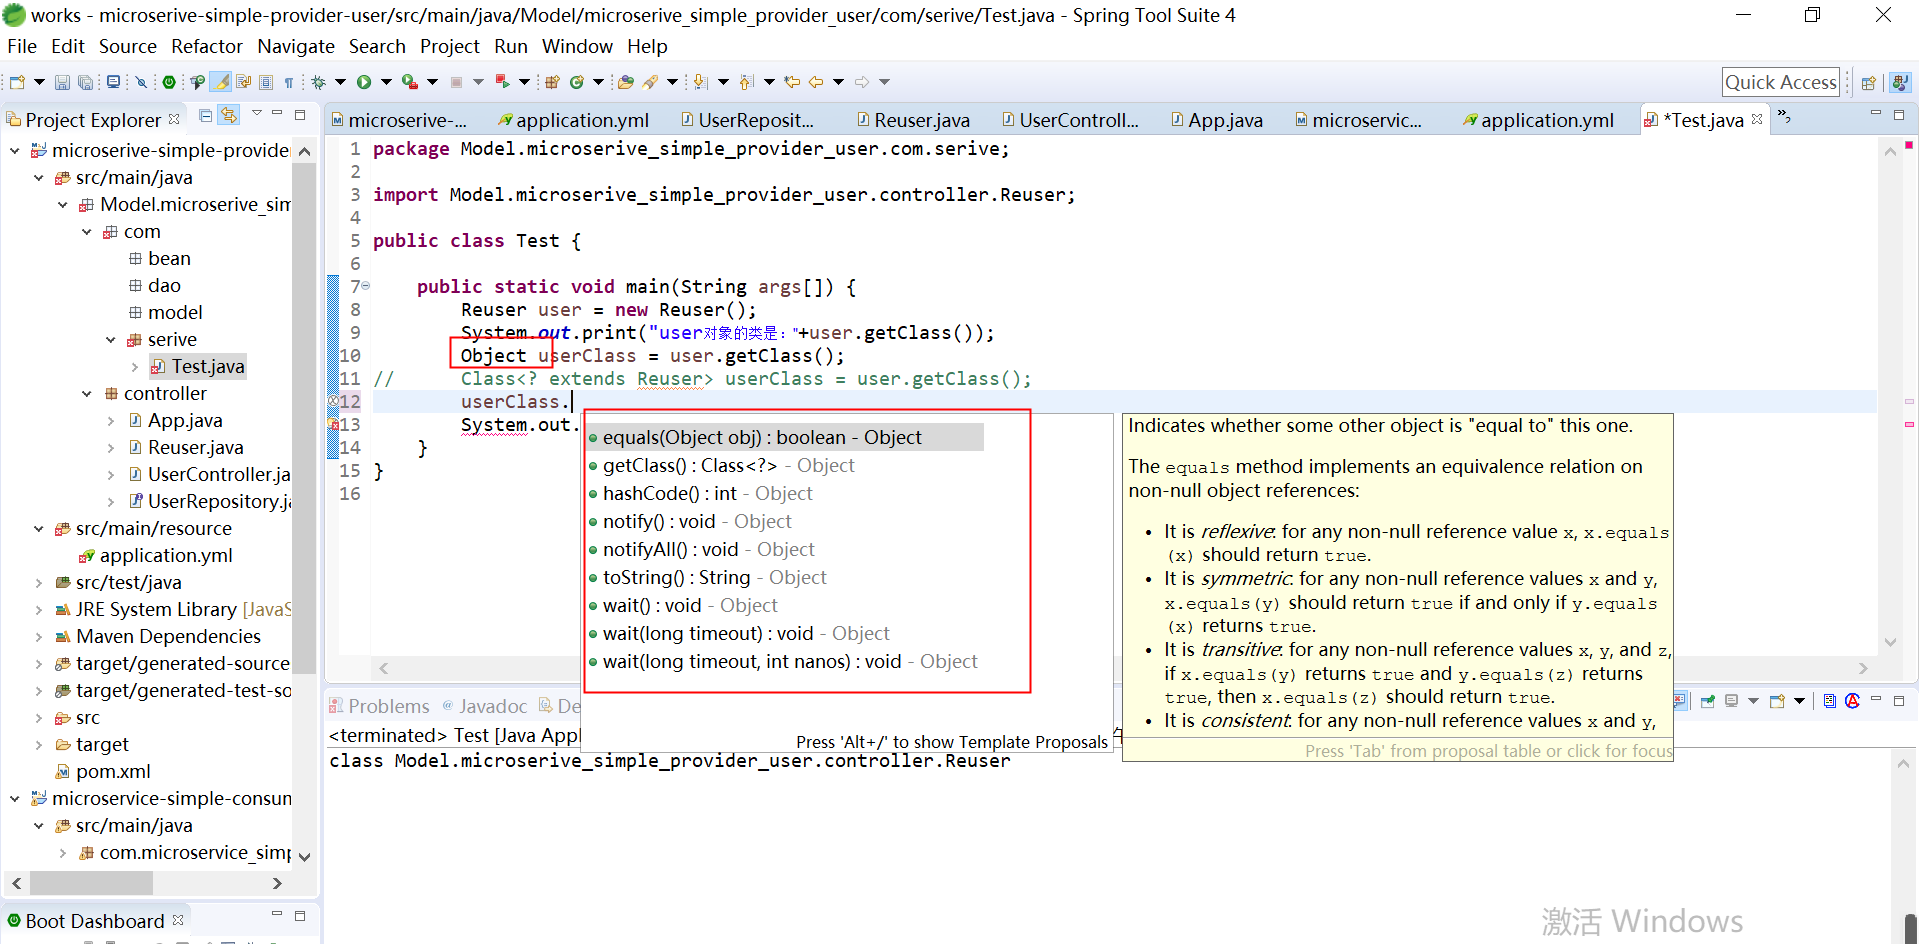Toggle Mark Occurrences highlighter icon
Viewport: 1919px width, 944px height.
220,82
